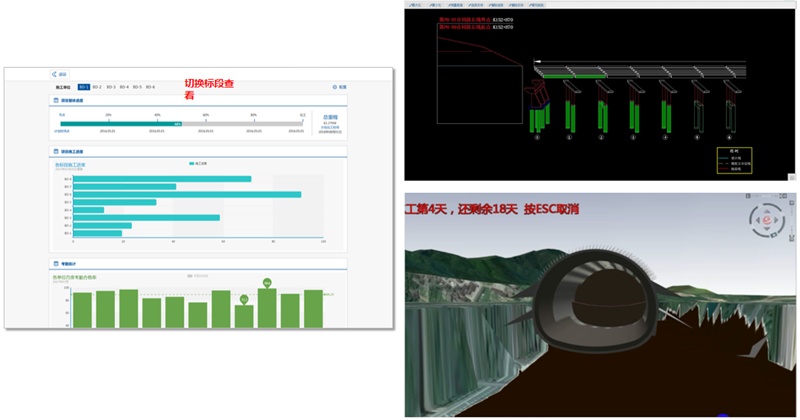Click the overall project progress panel icon
The image size is (800, 420).
point(56,101)
